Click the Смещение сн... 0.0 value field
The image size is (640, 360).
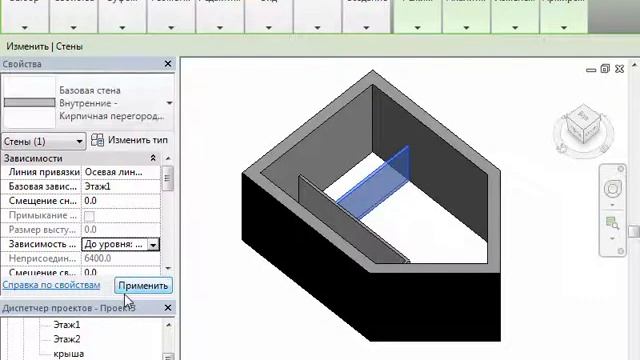121,201
